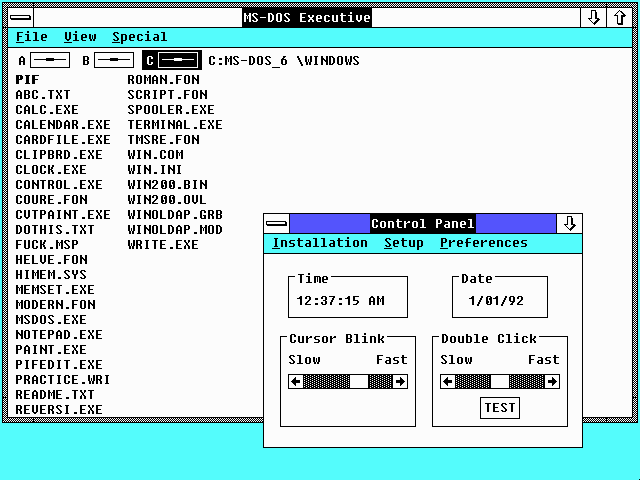Click the MS-DOS Executive title bar

pyautogui.click(x=307, y=17)
